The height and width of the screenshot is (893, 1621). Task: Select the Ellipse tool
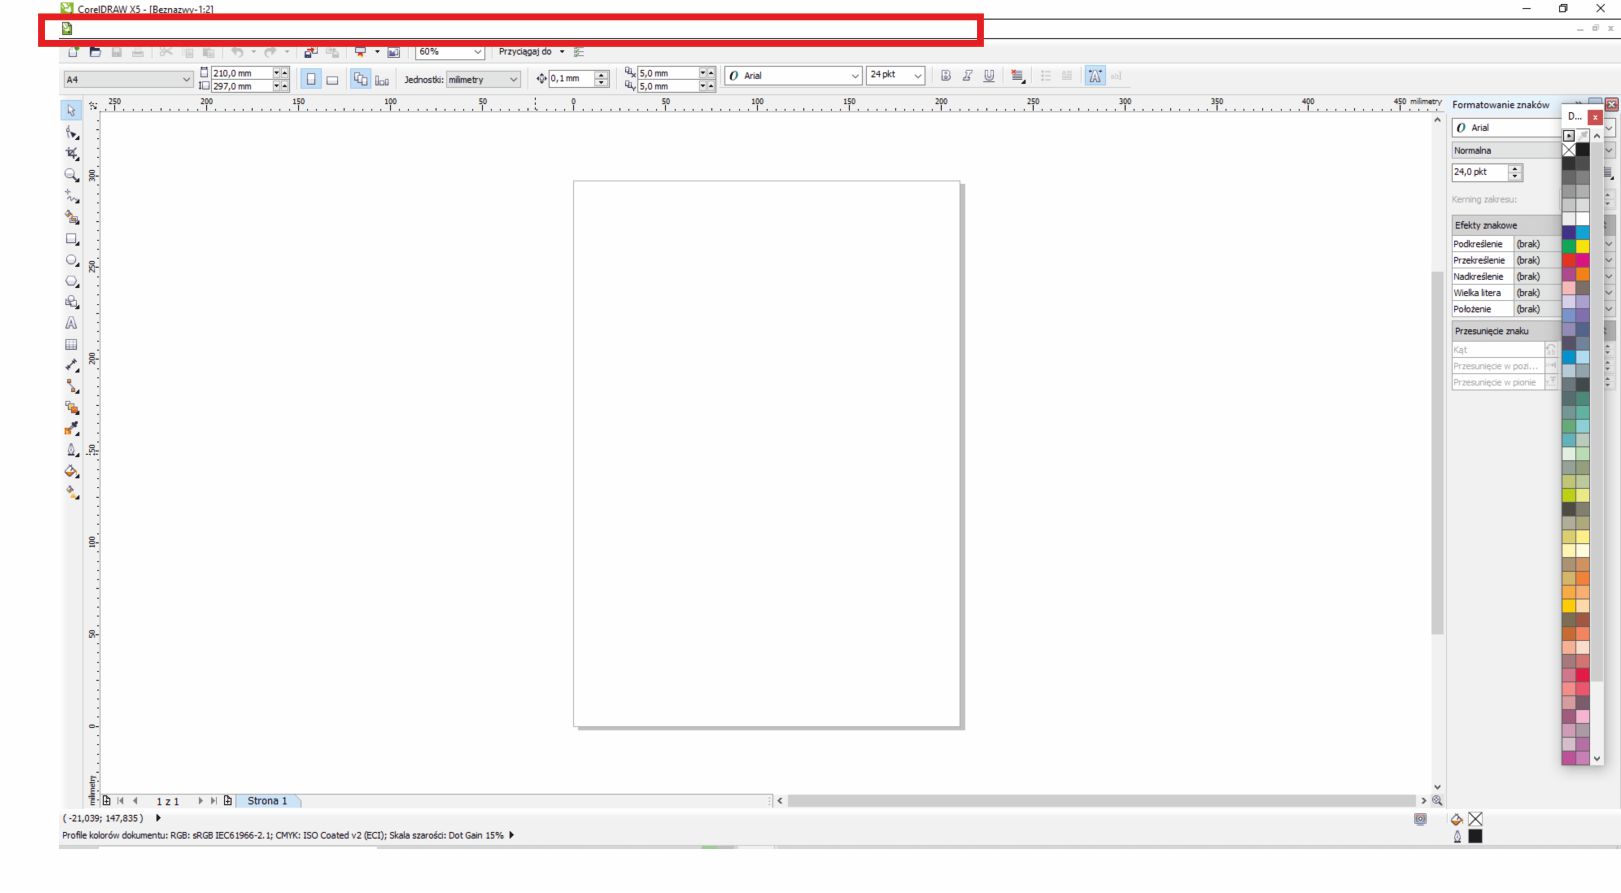[x=71, y=260]
